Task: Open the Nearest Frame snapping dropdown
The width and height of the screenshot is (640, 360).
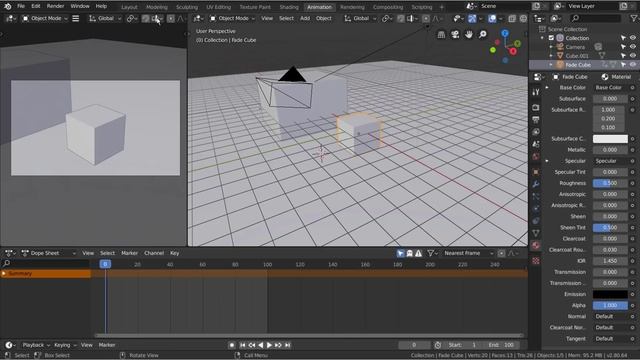Action: point(468,253)
